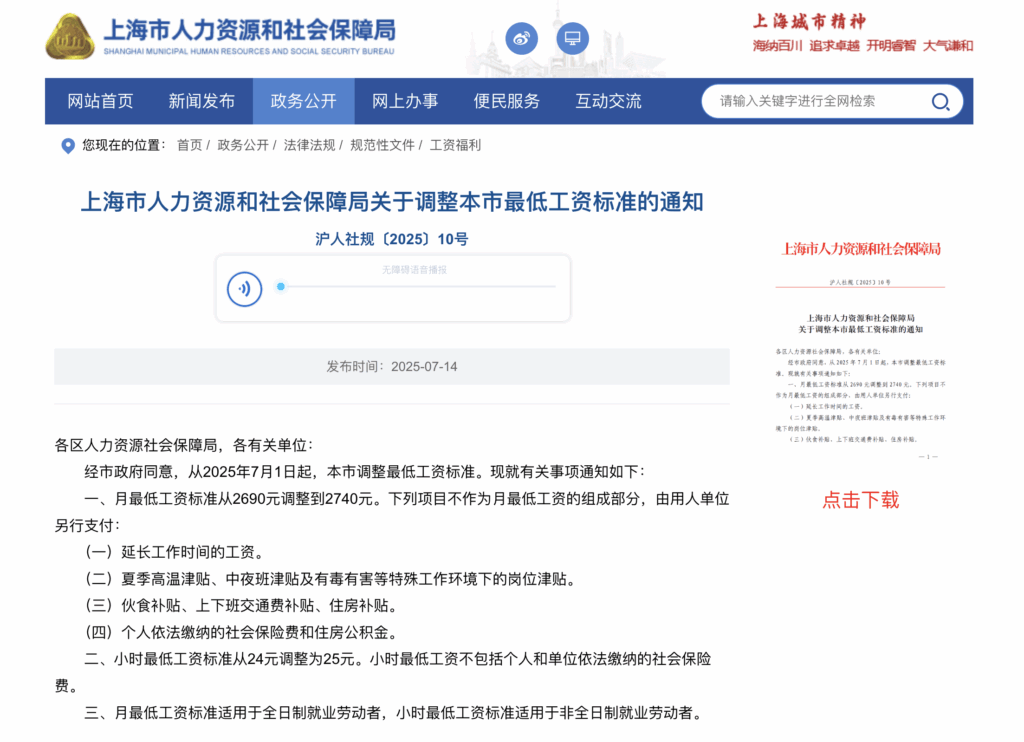Screen dimensions: 1024x742
Task: Click the 大气谦和 slogan text
Action: 948,46
